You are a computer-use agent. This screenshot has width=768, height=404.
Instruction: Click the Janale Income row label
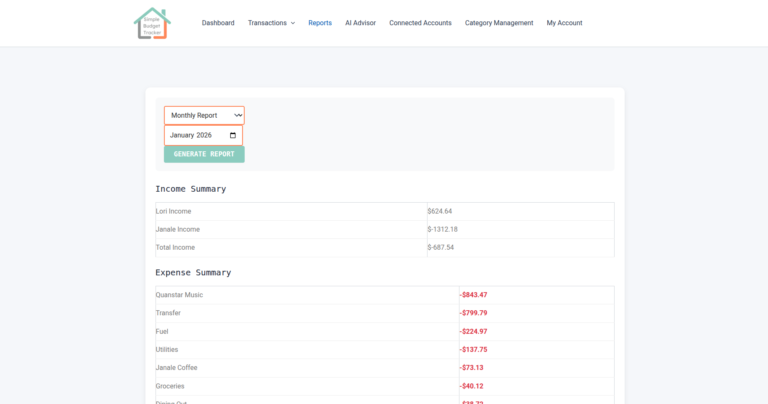coord(177,229)
